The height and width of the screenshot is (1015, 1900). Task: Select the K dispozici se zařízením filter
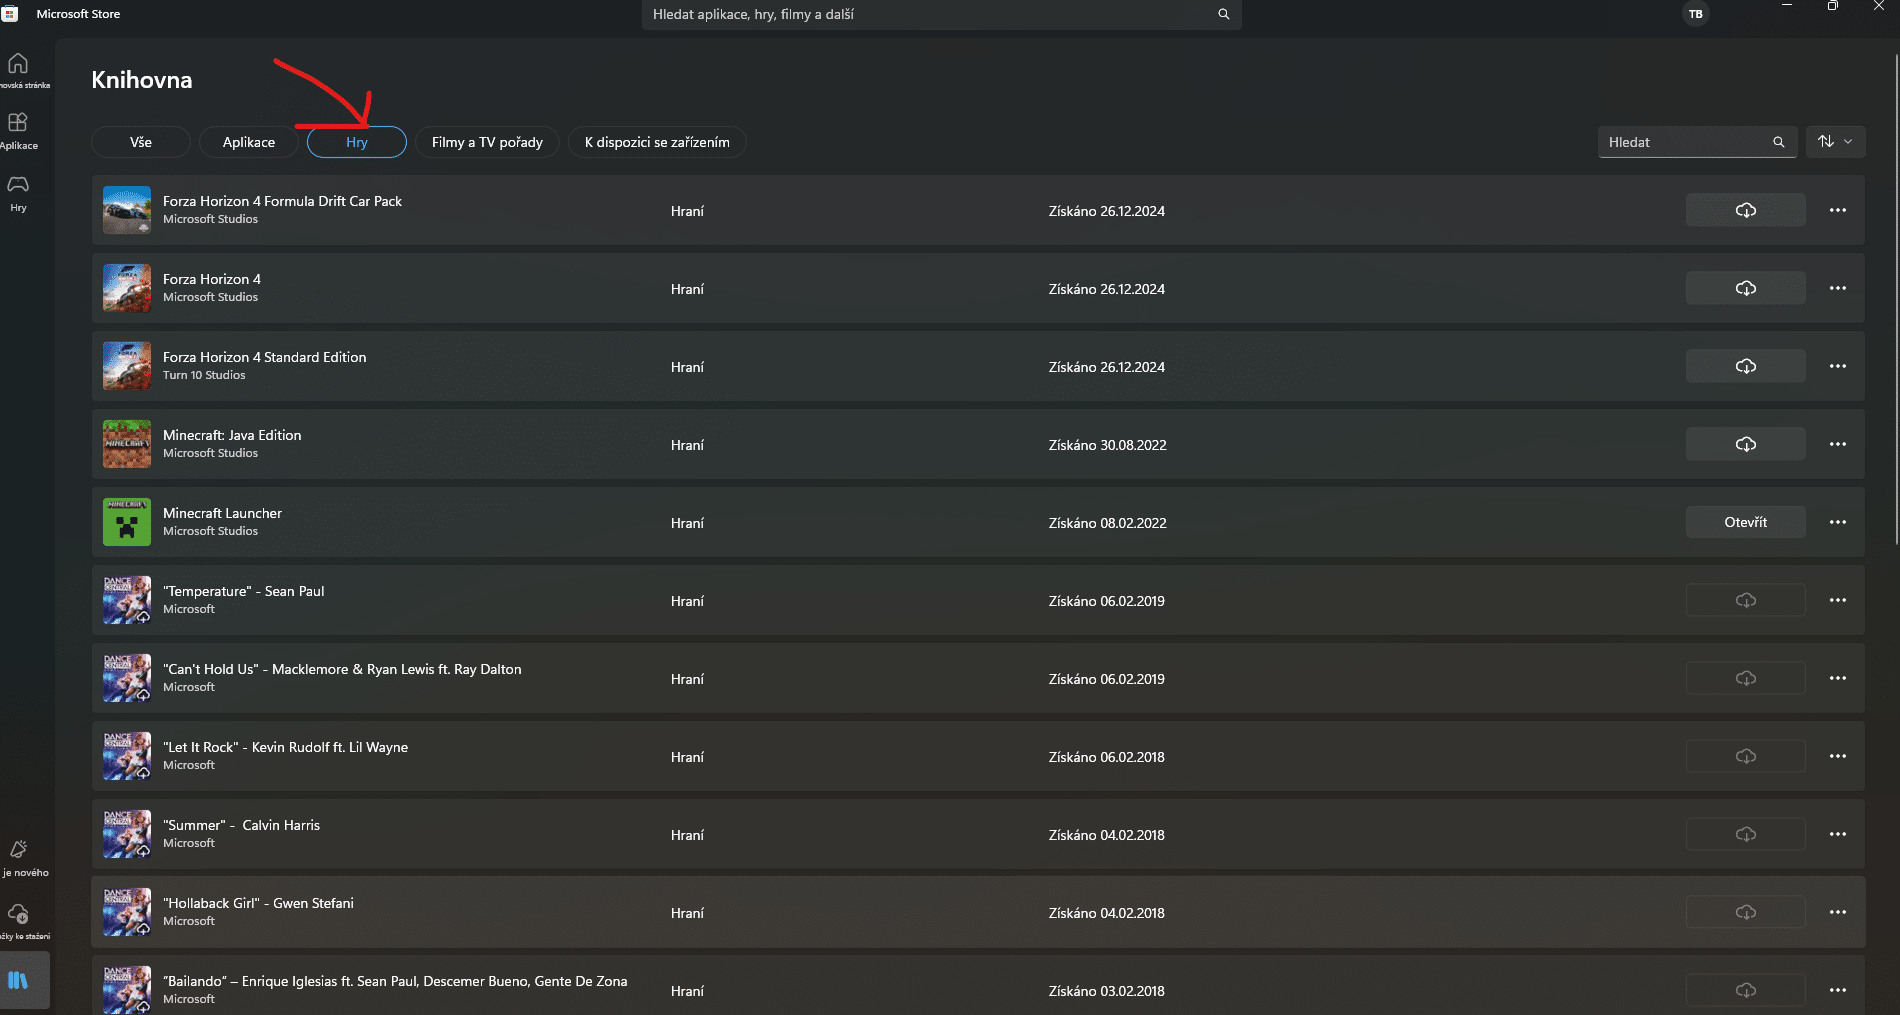pos(657,142)
